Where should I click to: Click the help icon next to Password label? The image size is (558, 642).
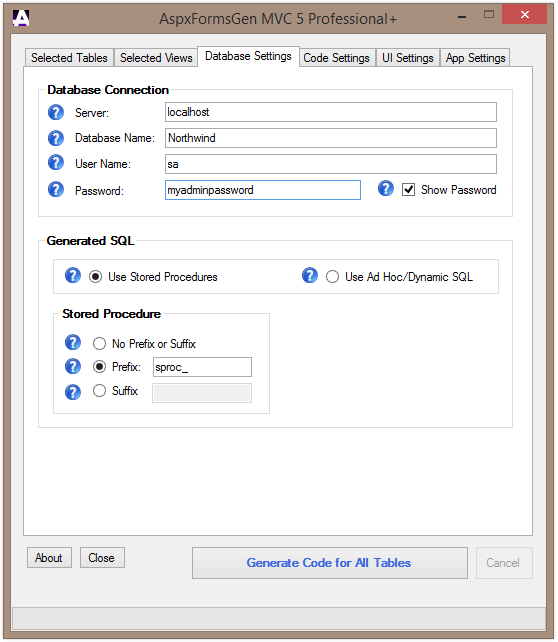tap(56, 190)
